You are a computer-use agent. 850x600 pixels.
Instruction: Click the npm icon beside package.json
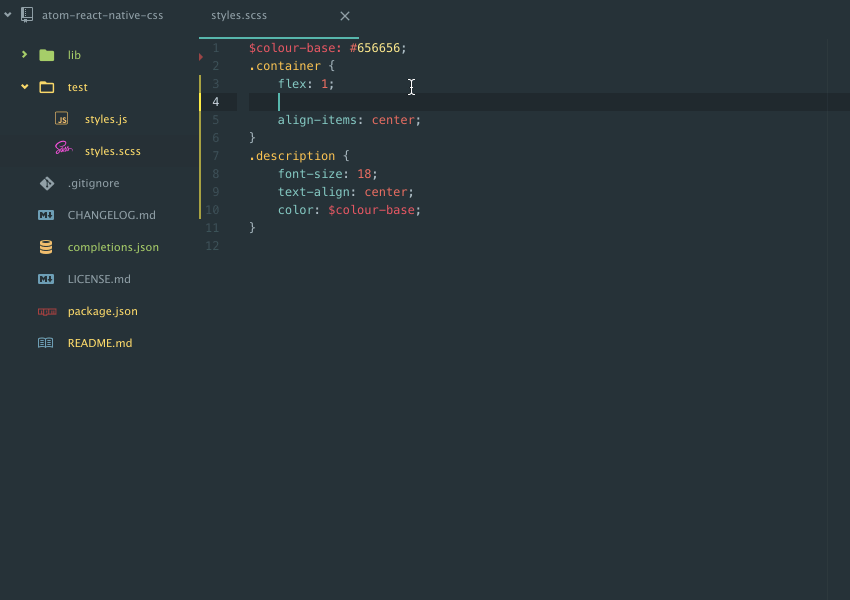[47, 312]
